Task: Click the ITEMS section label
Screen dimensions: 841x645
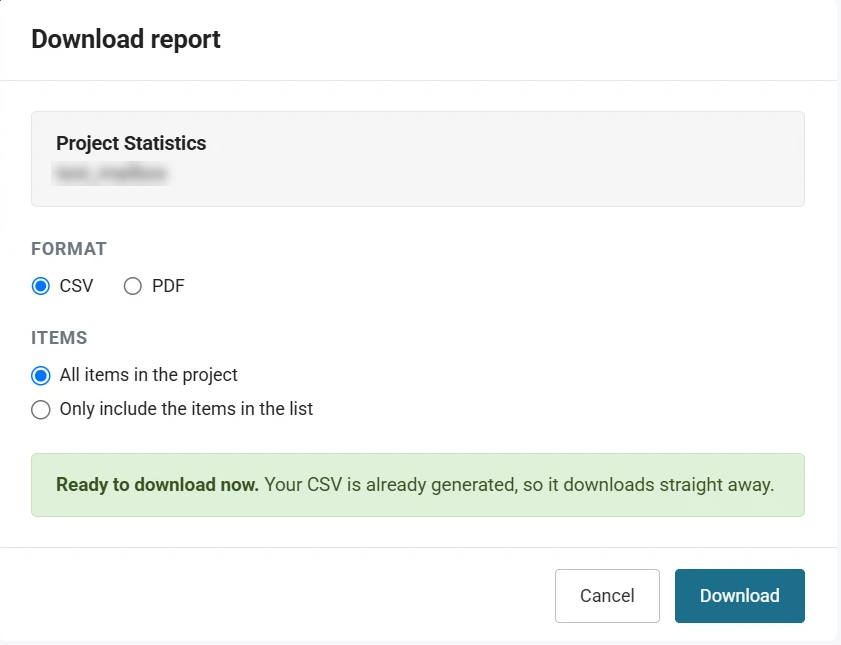Action: pos(59,338)
